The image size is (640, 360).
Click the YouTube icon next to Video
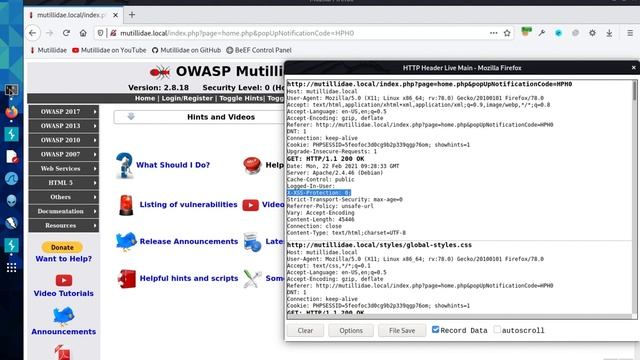[250, 205]
